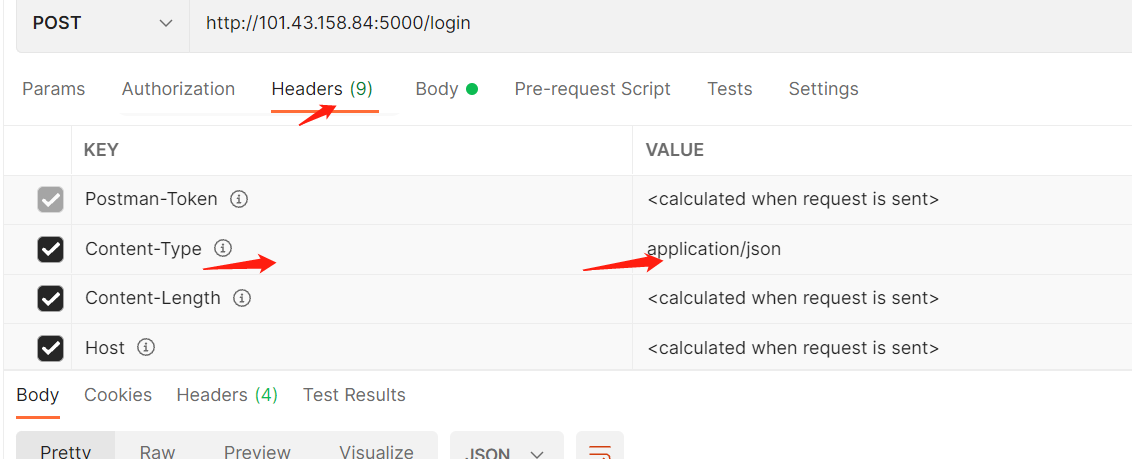The image size is (1132, 459).
Task: Toggle the Postman-Token header checkbox
Action: (50, 199)
